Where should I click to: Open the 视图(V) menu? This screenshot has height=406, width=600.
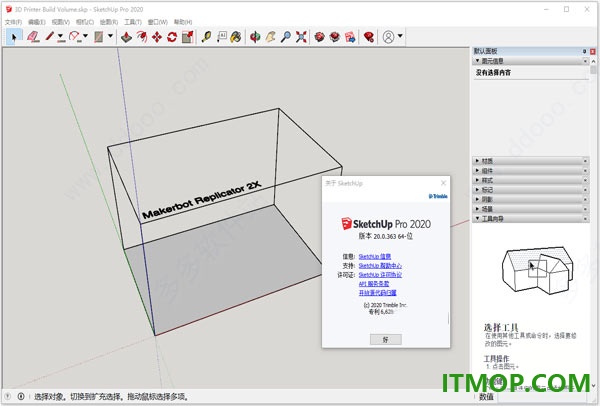(x=61, y=22)
